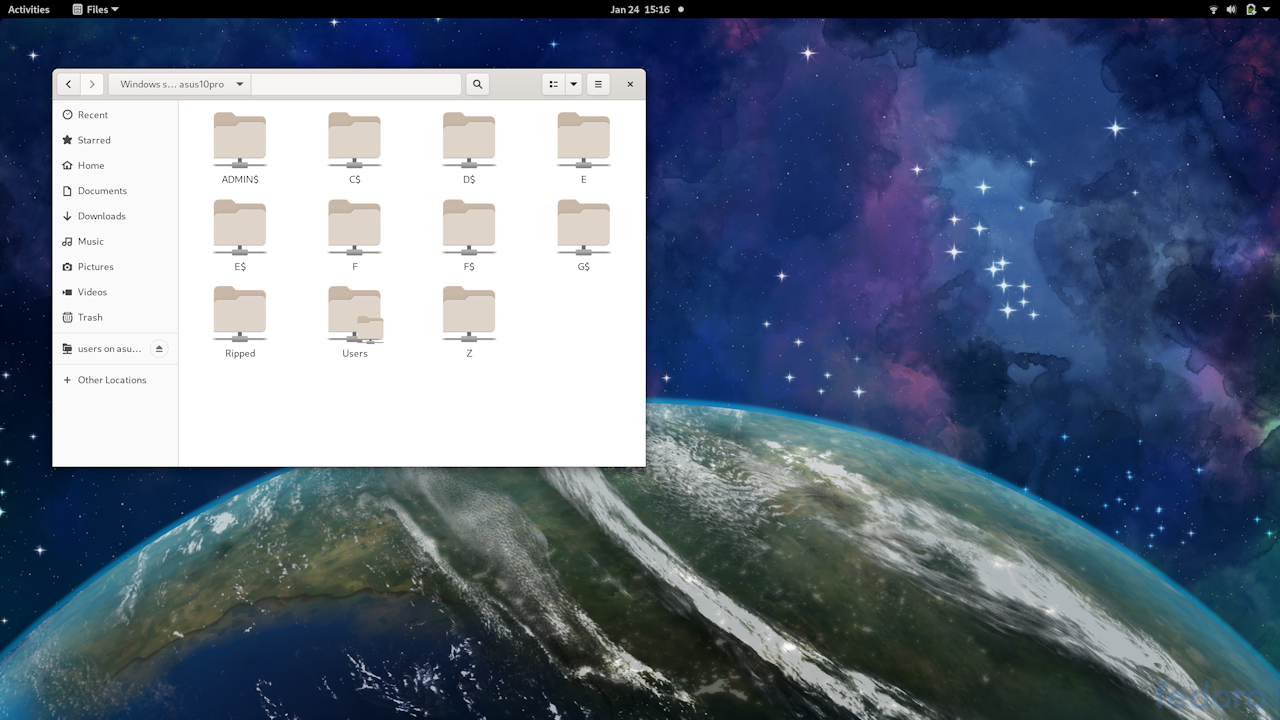Go back with the left arrow button

[x=68, y=84]
